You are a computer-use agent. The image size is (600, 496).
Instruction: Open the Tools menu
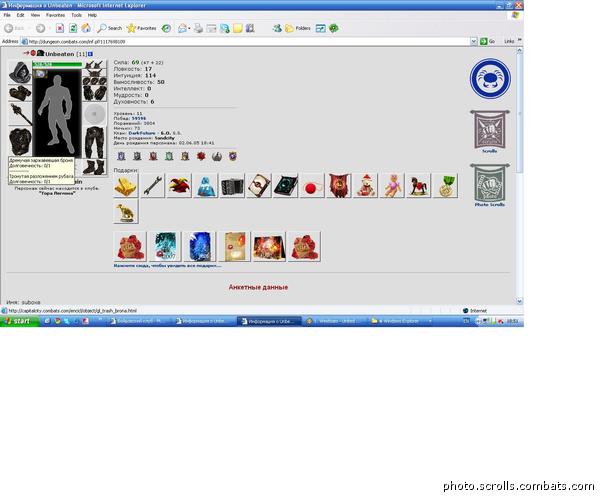pyautogui.click(x=77, y=15)
